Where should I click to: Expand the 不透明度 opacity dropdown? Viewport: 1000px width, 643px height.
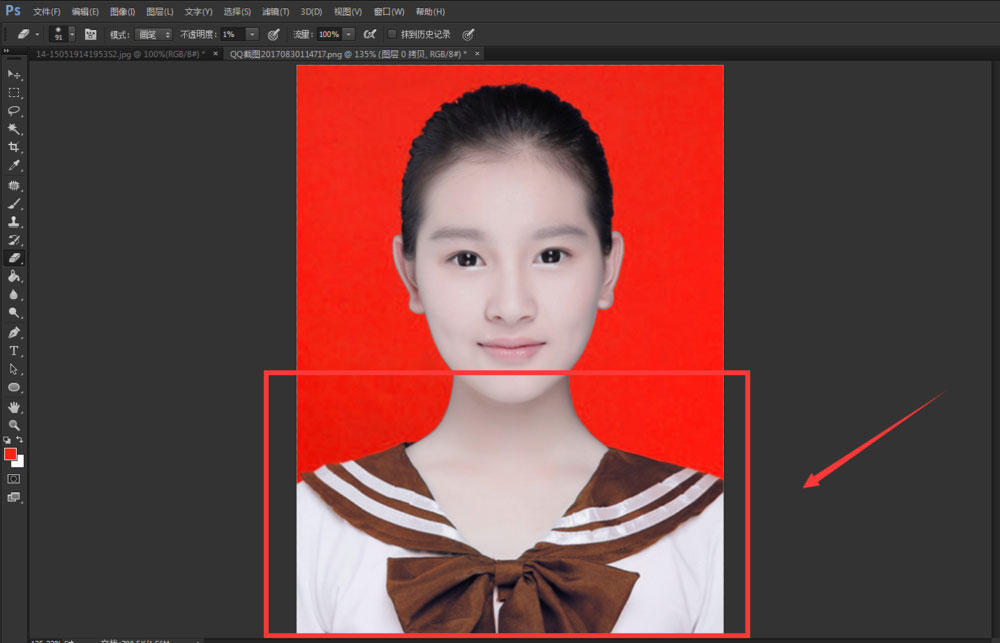(252, 33)
